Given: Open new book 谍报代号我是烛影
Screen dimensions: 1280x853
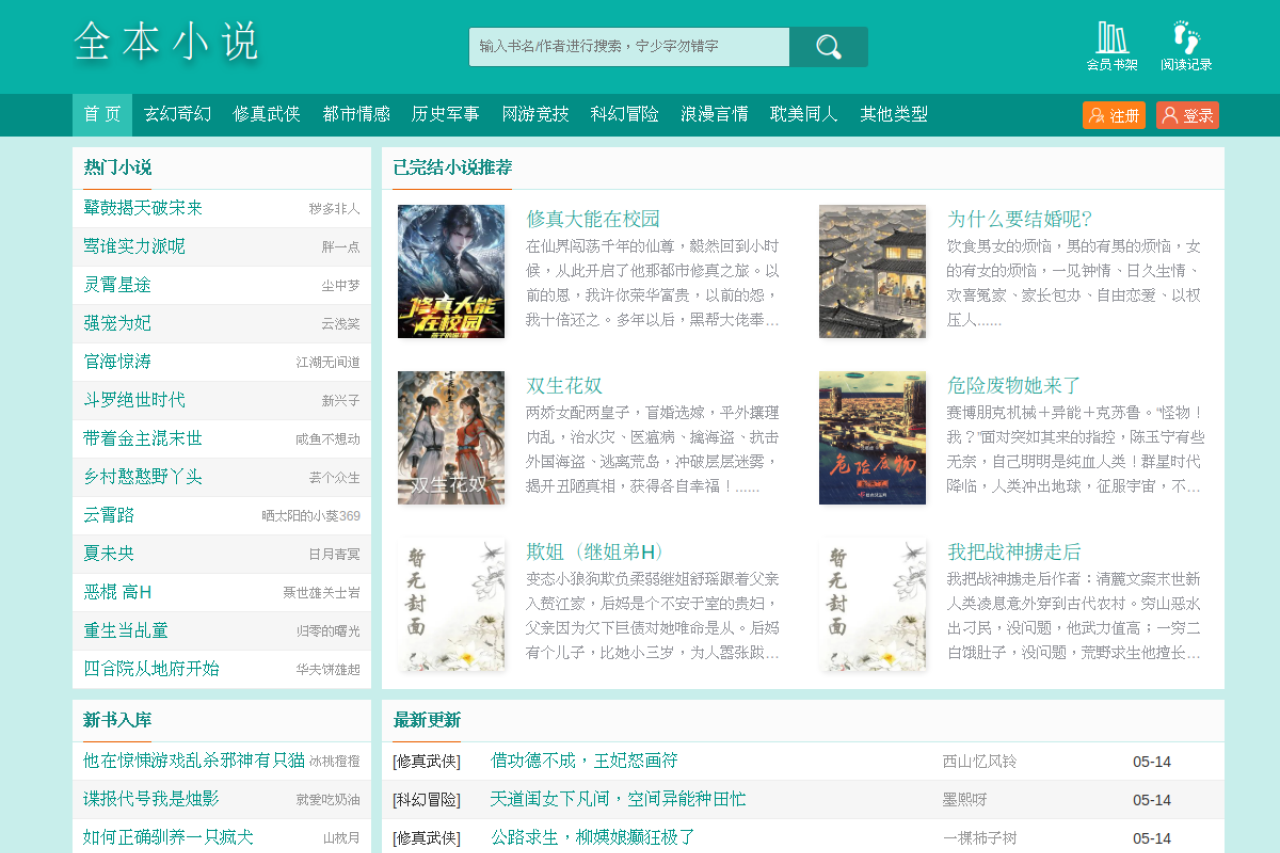Looking at the screenshot, I should pos(151,799).
